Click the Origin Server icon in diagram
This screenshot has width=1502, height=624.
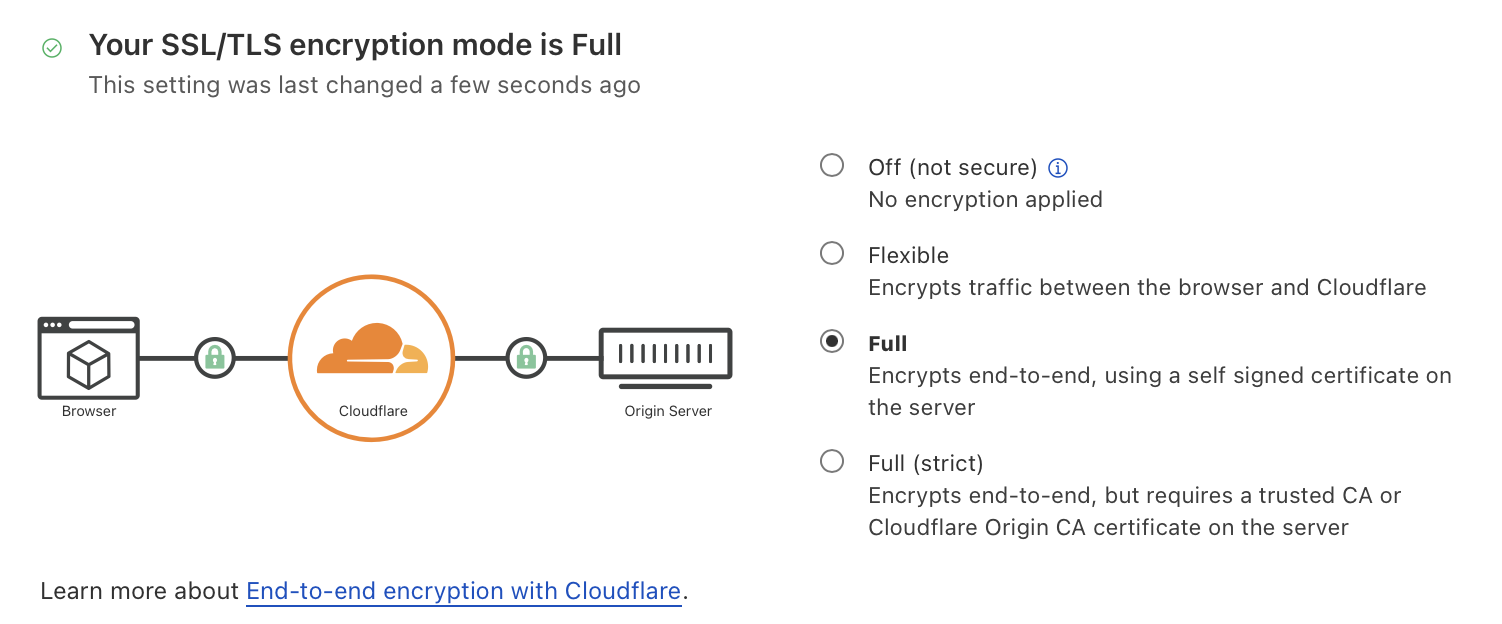coord(665,353)
